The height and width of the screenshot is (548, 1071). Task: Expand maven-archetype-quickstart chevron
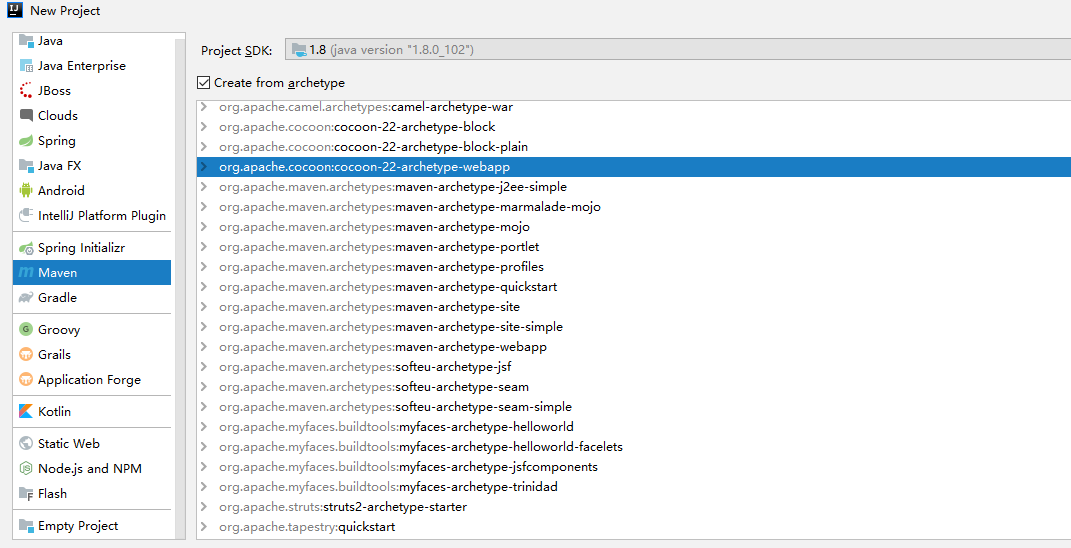tap(204, 287)
